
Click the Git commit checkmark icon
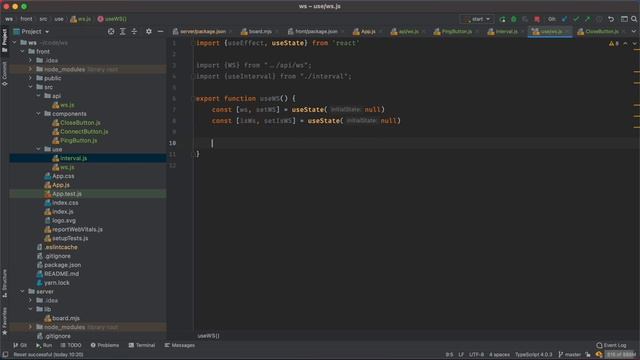(576, 19)
